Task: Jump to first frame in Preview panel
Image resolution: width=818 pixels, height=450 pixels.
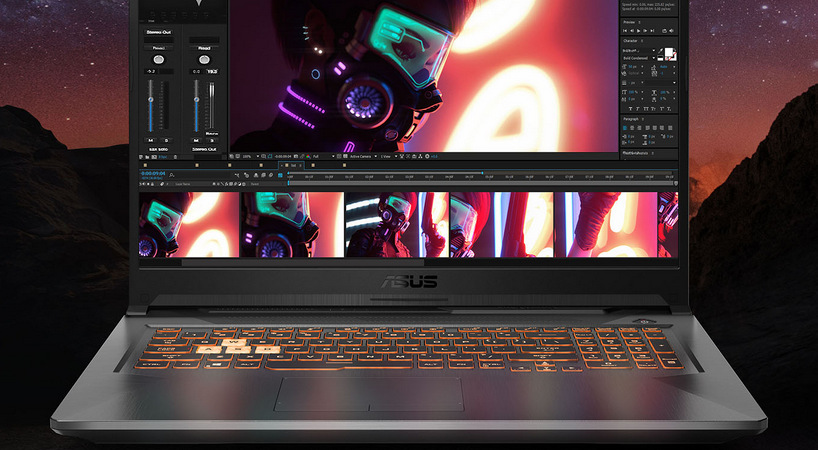Action: point(626,33)
